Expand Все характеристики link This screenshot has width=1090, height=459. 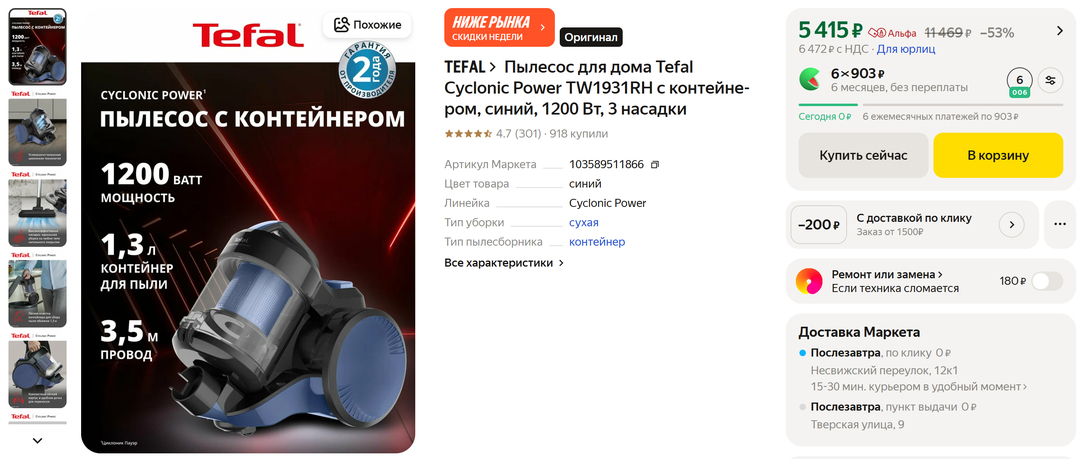pos(504,263)
